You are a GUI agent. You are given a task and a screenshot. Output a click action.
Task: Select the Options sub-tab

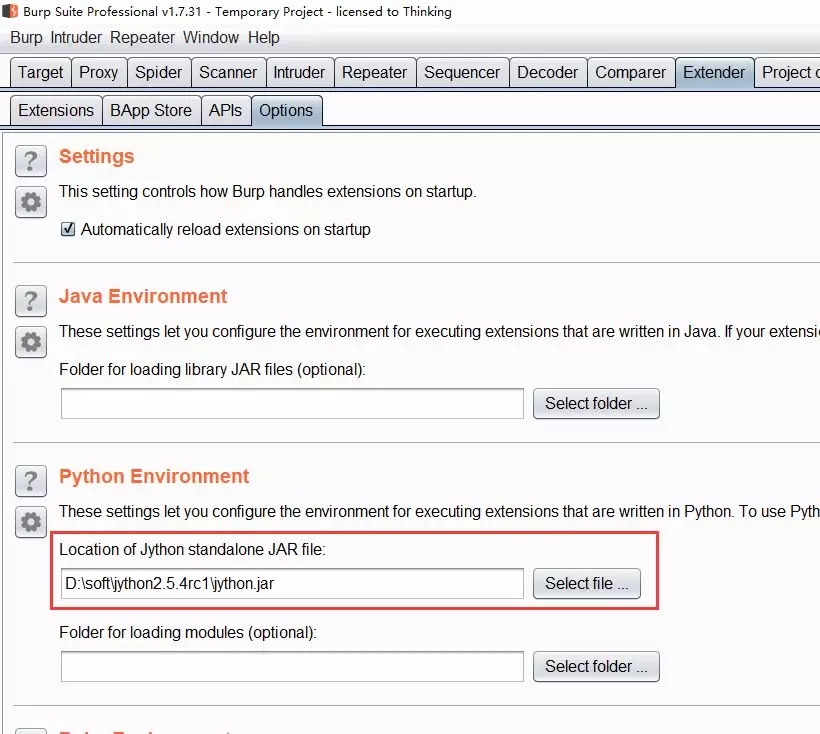(x=286, y=110)
